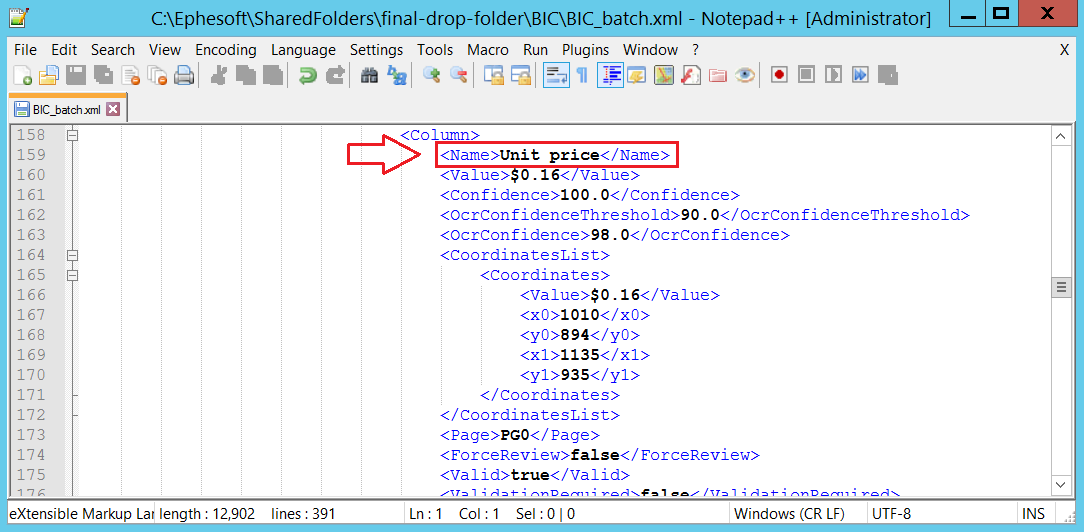Screen dimensions: 1084x532
Task: Click the PG0 page value
Action: pos(515,435)
